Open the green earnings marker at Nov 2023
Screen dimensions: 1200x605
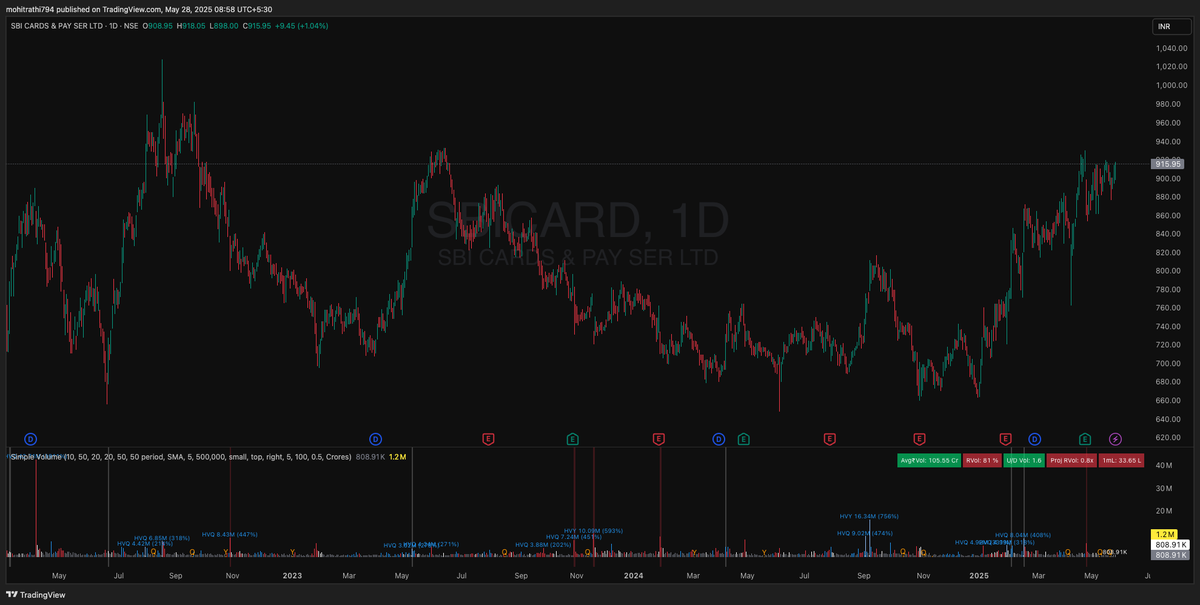coord(573,439)
